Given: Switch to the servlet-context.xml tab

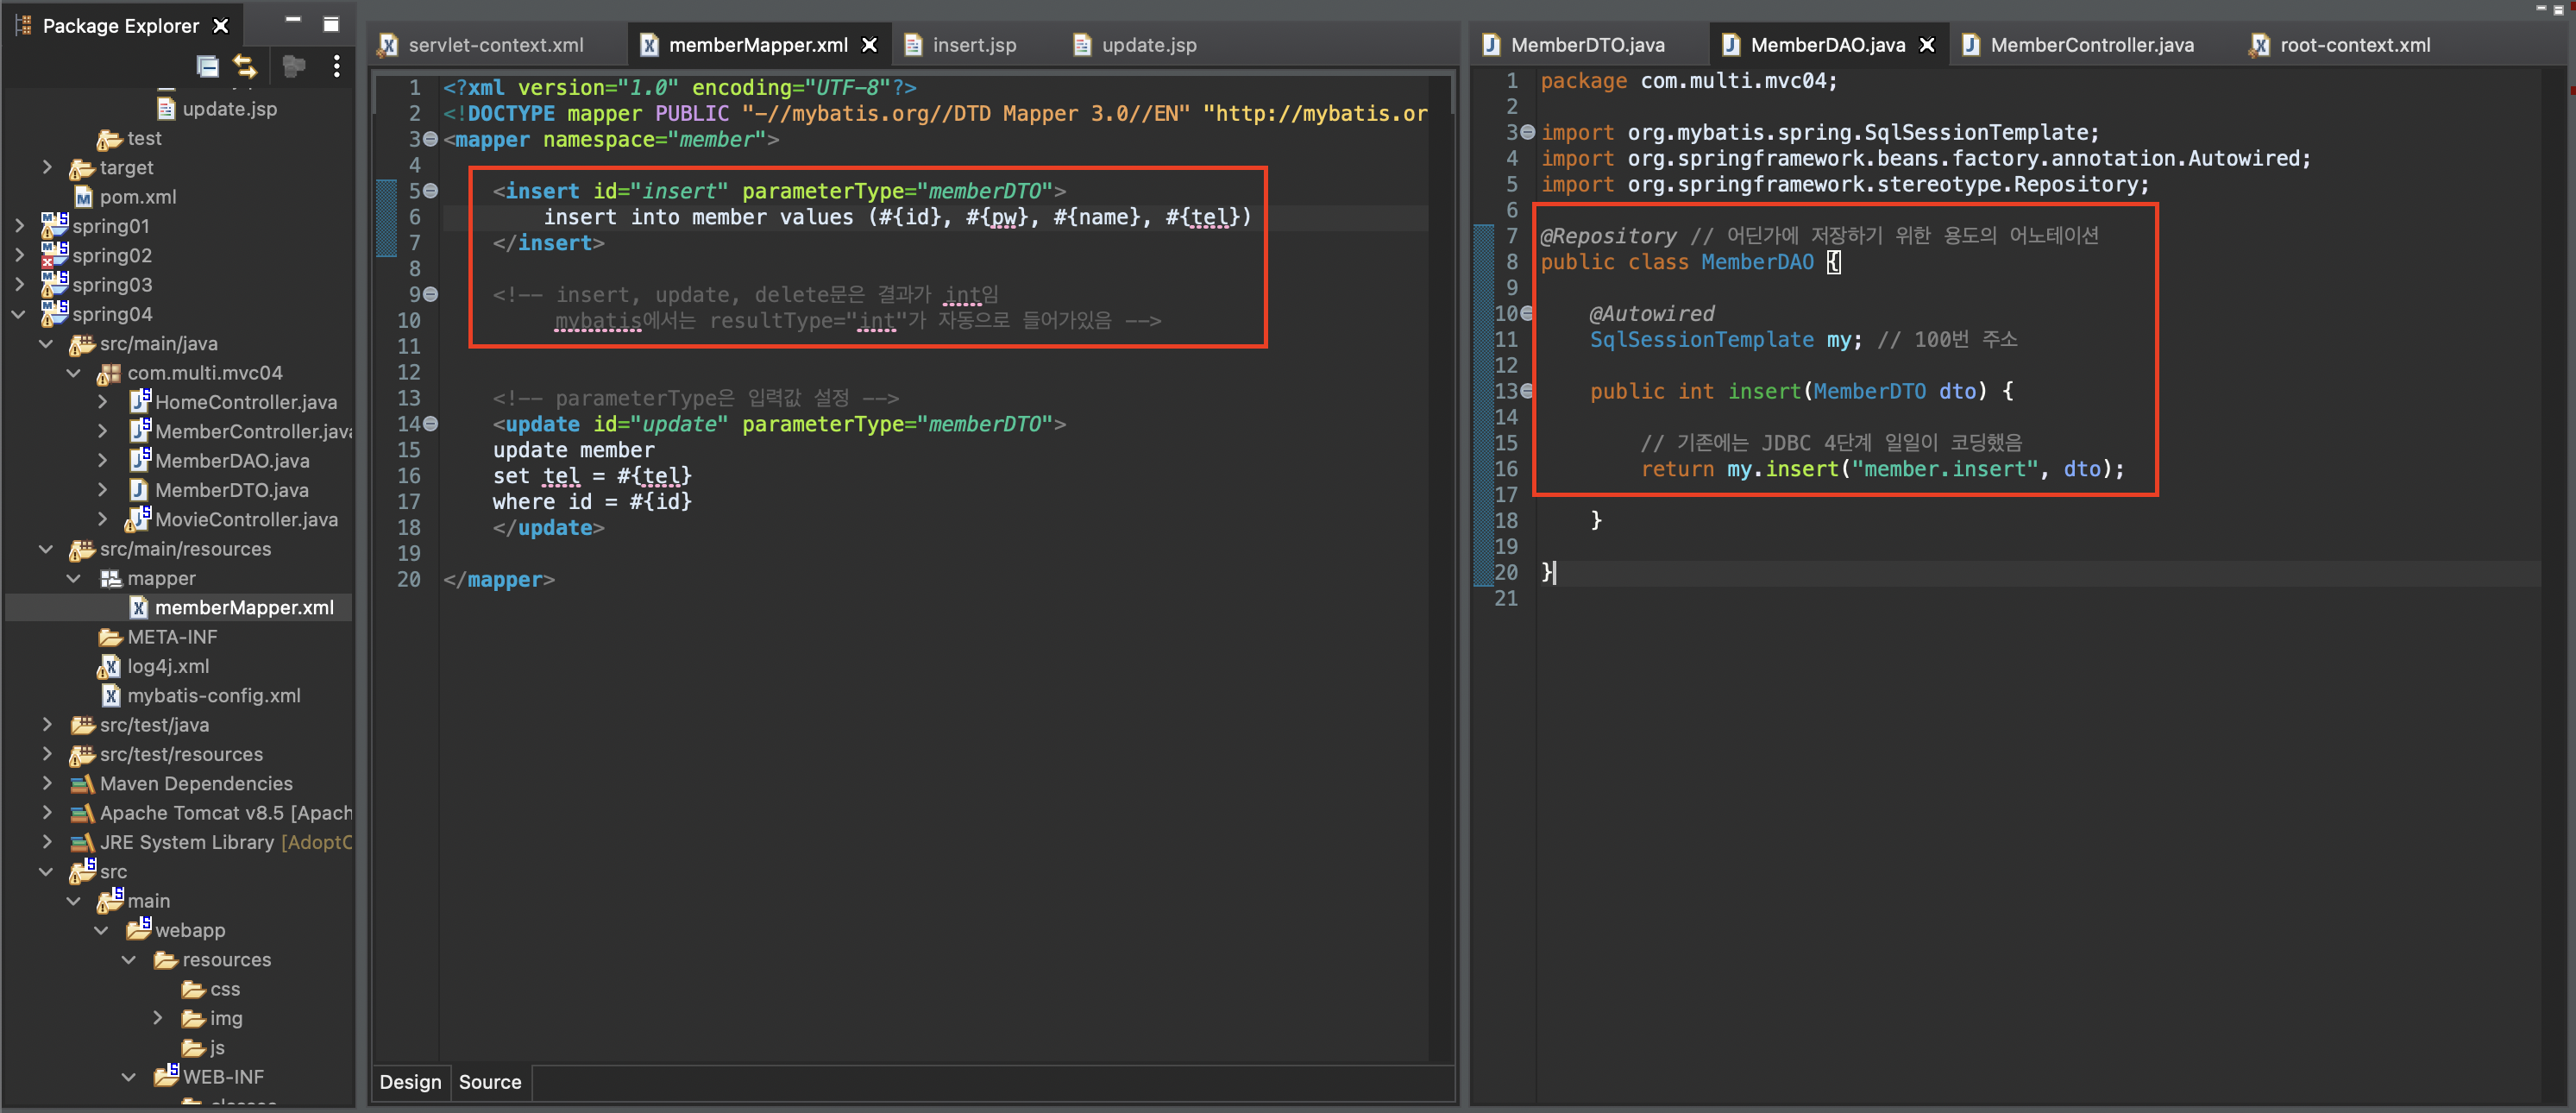Looking at the screenshot, I should coord(495,45).
